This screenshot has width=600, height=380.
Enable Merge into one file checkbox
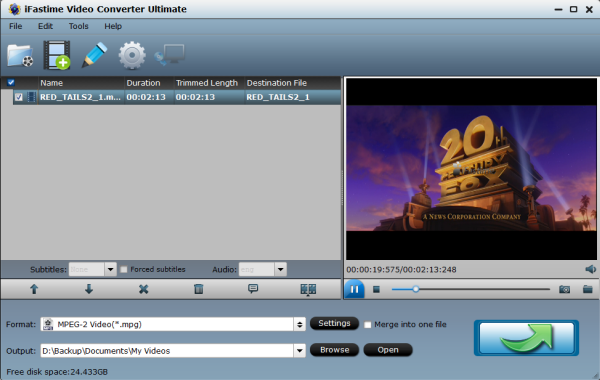[368, 325]
